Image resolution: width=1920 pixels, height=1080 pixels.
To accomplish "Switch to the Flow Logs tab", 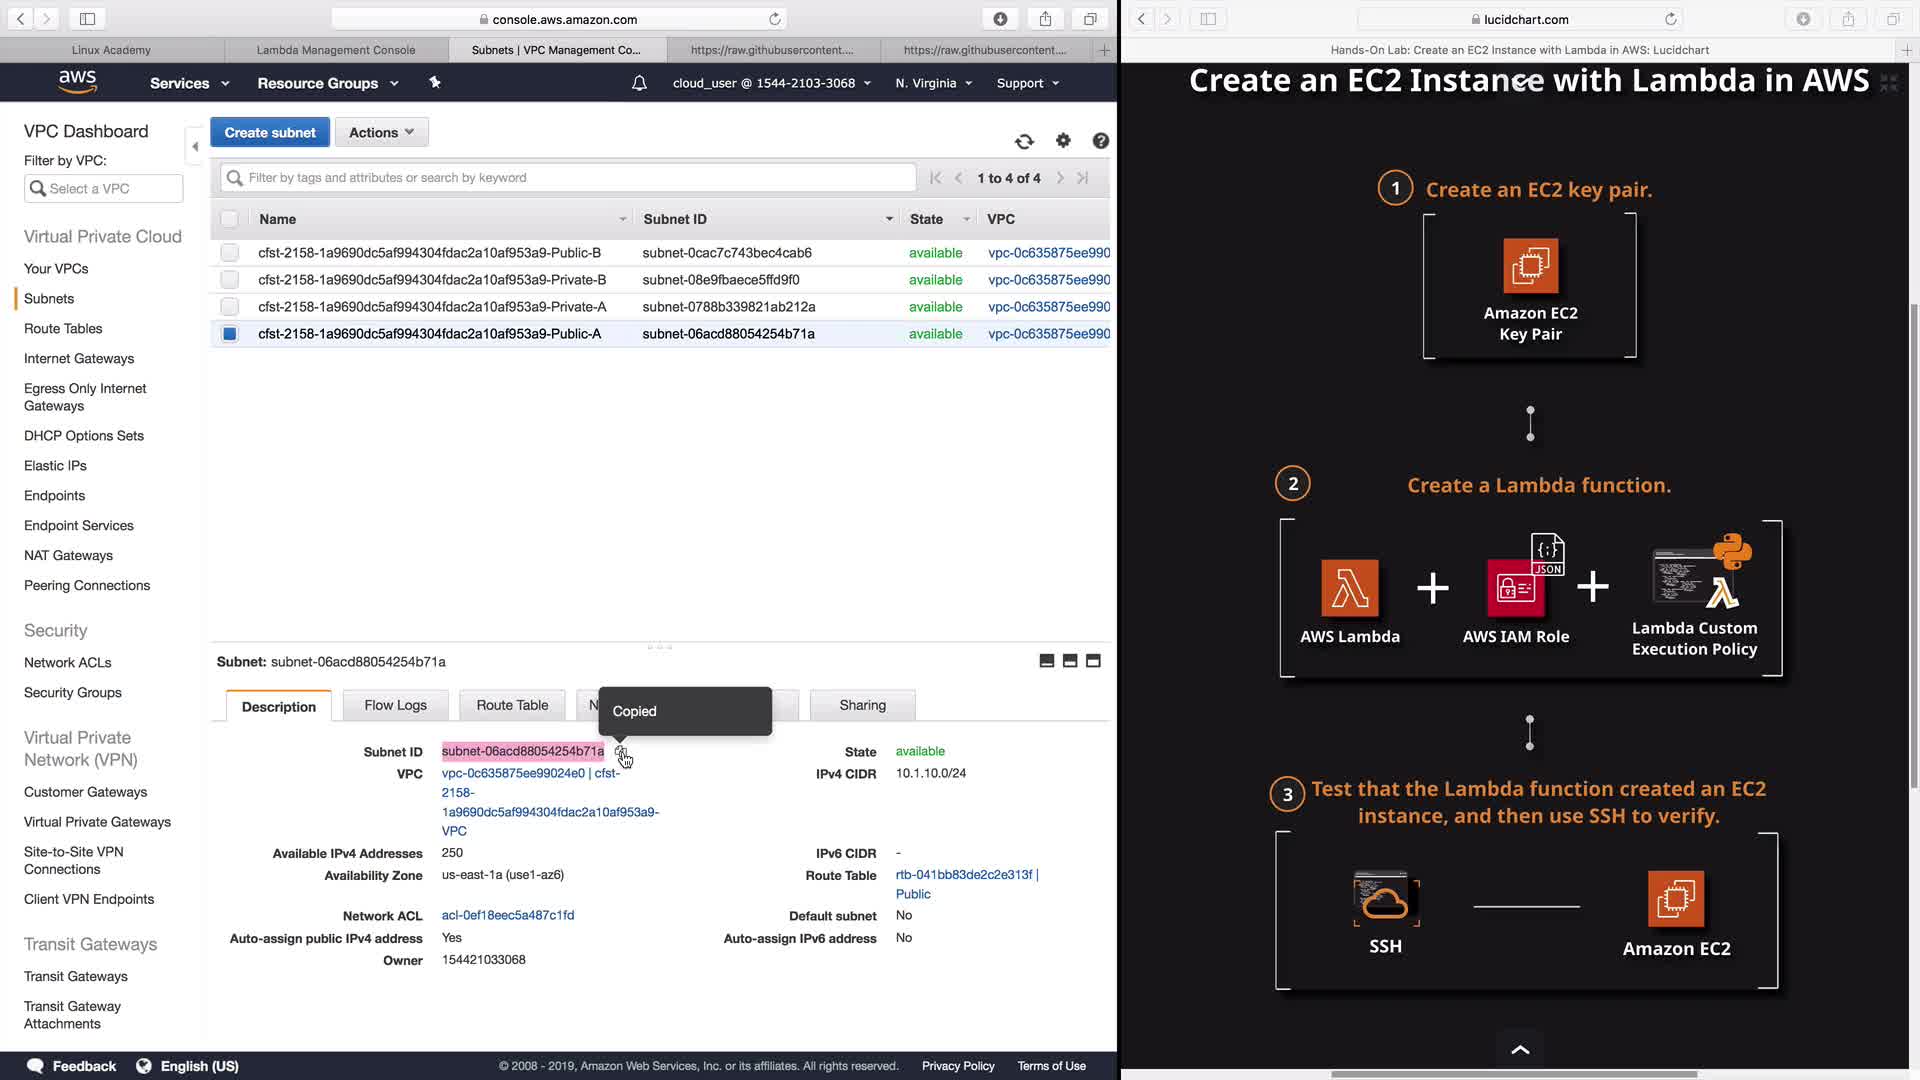I will 395,705.
